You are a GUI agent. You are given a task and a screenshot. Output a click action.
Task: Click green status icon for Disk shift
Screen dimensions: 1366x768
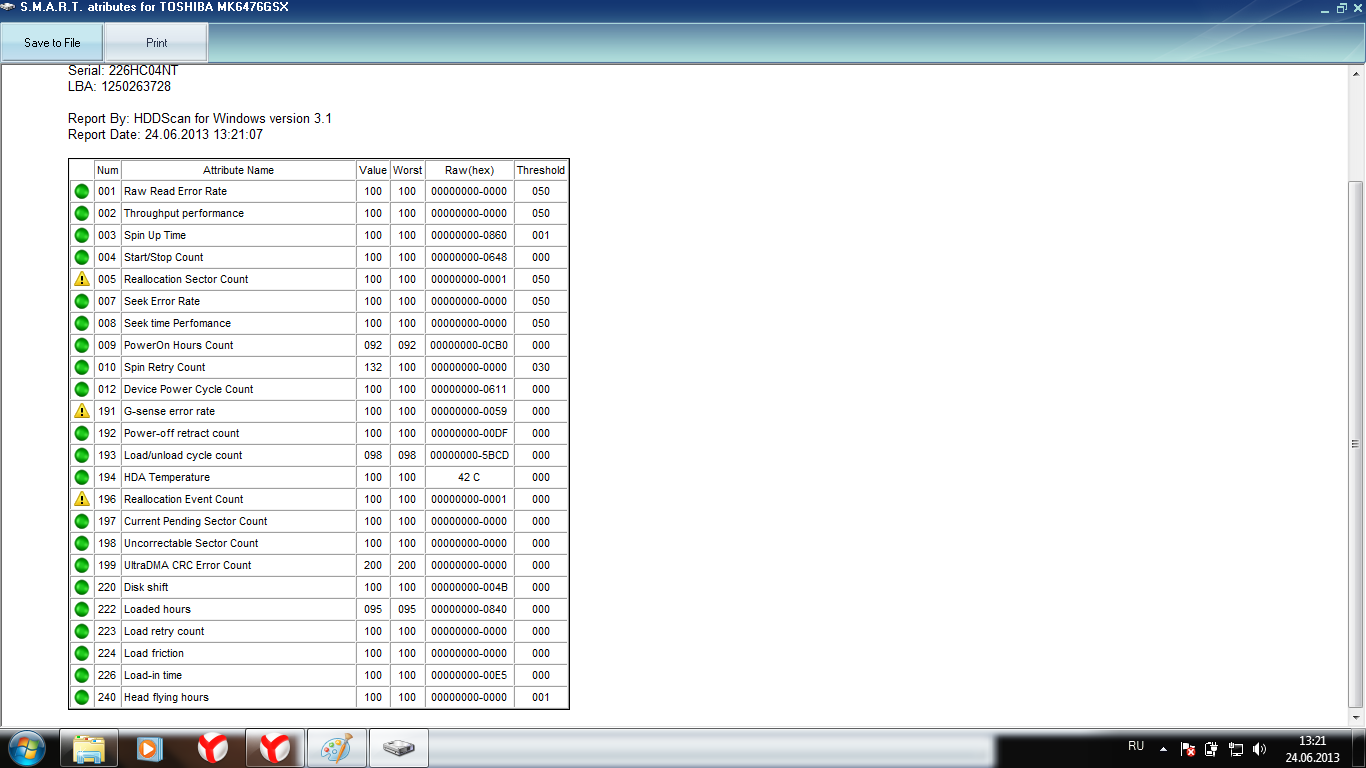coord(82,587)
